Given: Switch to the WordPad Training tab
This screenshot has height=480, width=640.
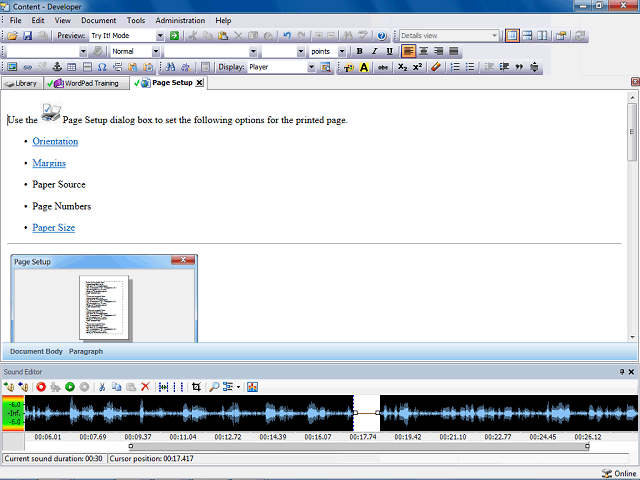Looking at the screenshot, I should (x=86, y=83).
